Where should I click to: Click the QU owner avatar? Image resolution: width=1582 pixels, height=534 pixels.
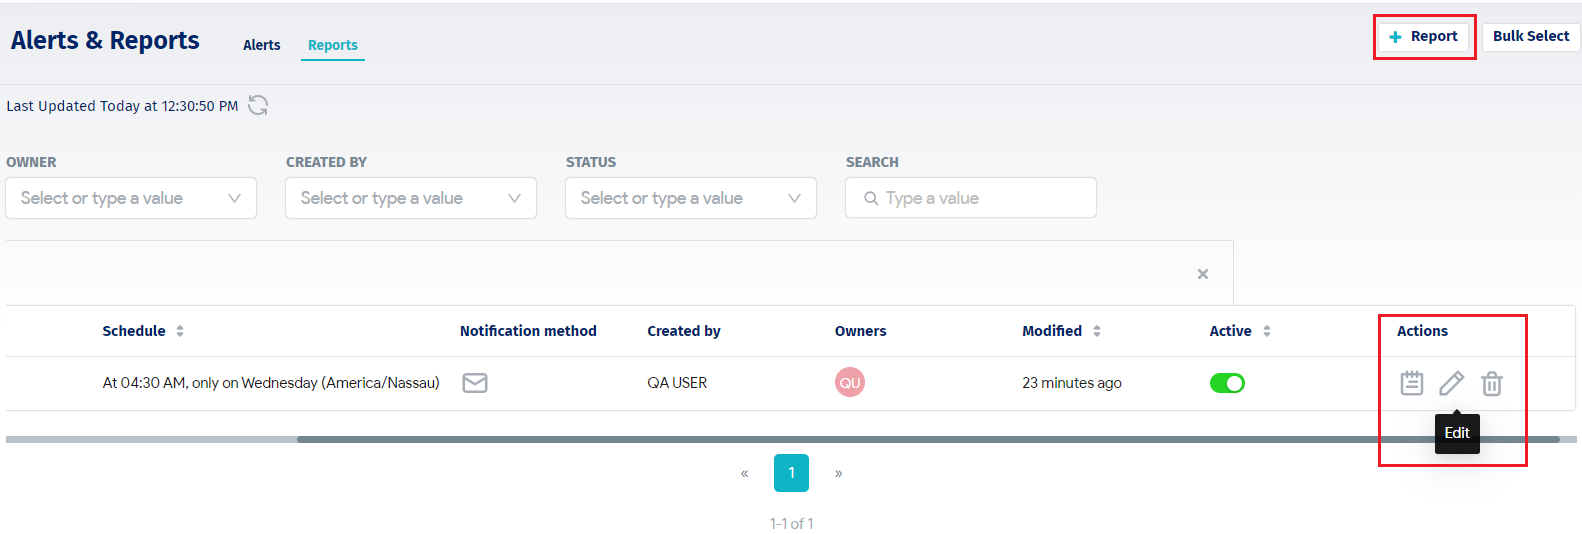[x=850, y=382]
